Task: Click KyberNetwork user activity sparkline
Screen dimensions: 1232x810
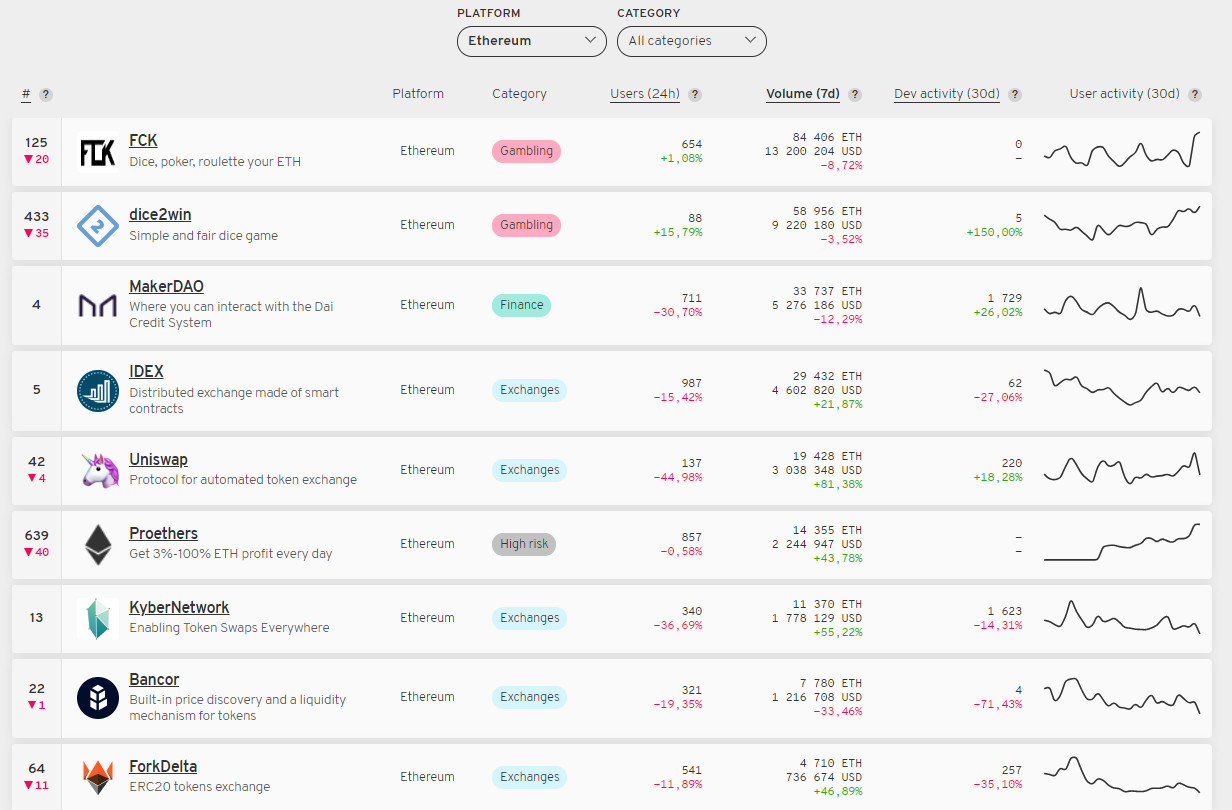Action: [1122, 617]
